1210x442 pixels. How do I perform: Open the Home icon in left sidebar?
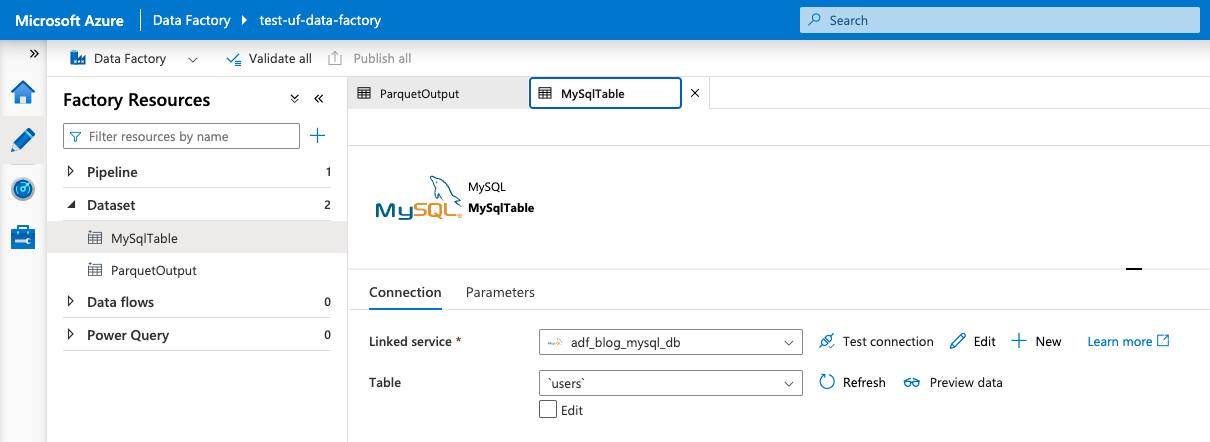point(23,93)
